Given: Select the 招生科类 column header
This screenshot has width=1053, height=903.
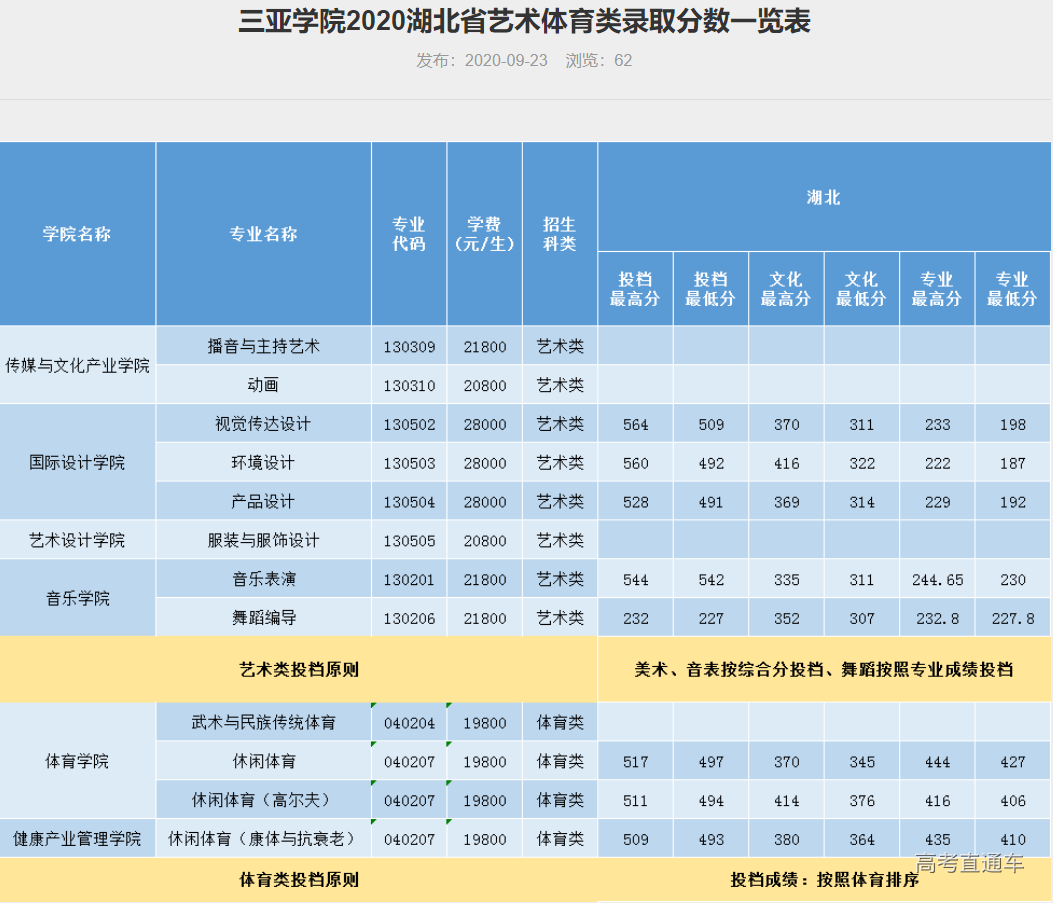Looking at the screenshot, I should [560, 234].
